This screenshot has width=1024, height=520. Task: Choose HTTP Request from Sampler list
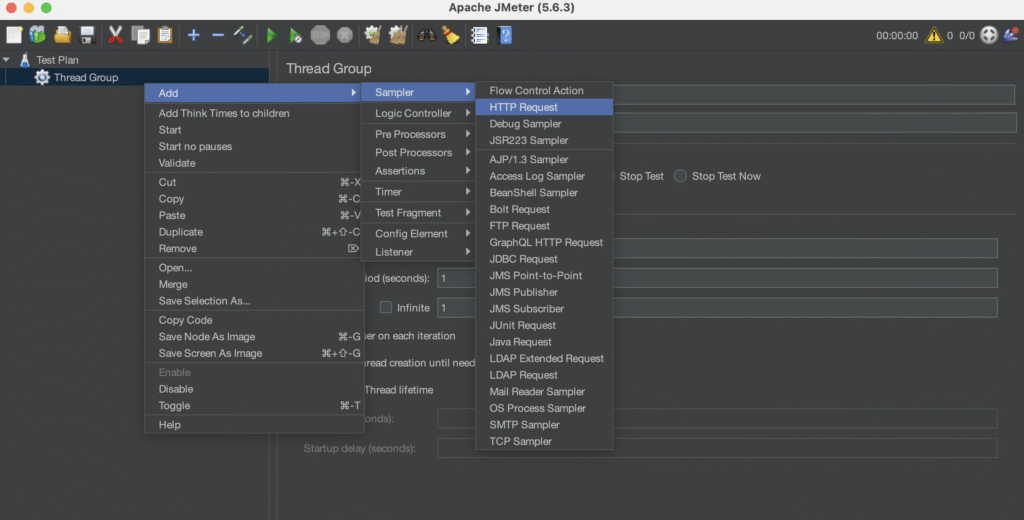[523, 107]
